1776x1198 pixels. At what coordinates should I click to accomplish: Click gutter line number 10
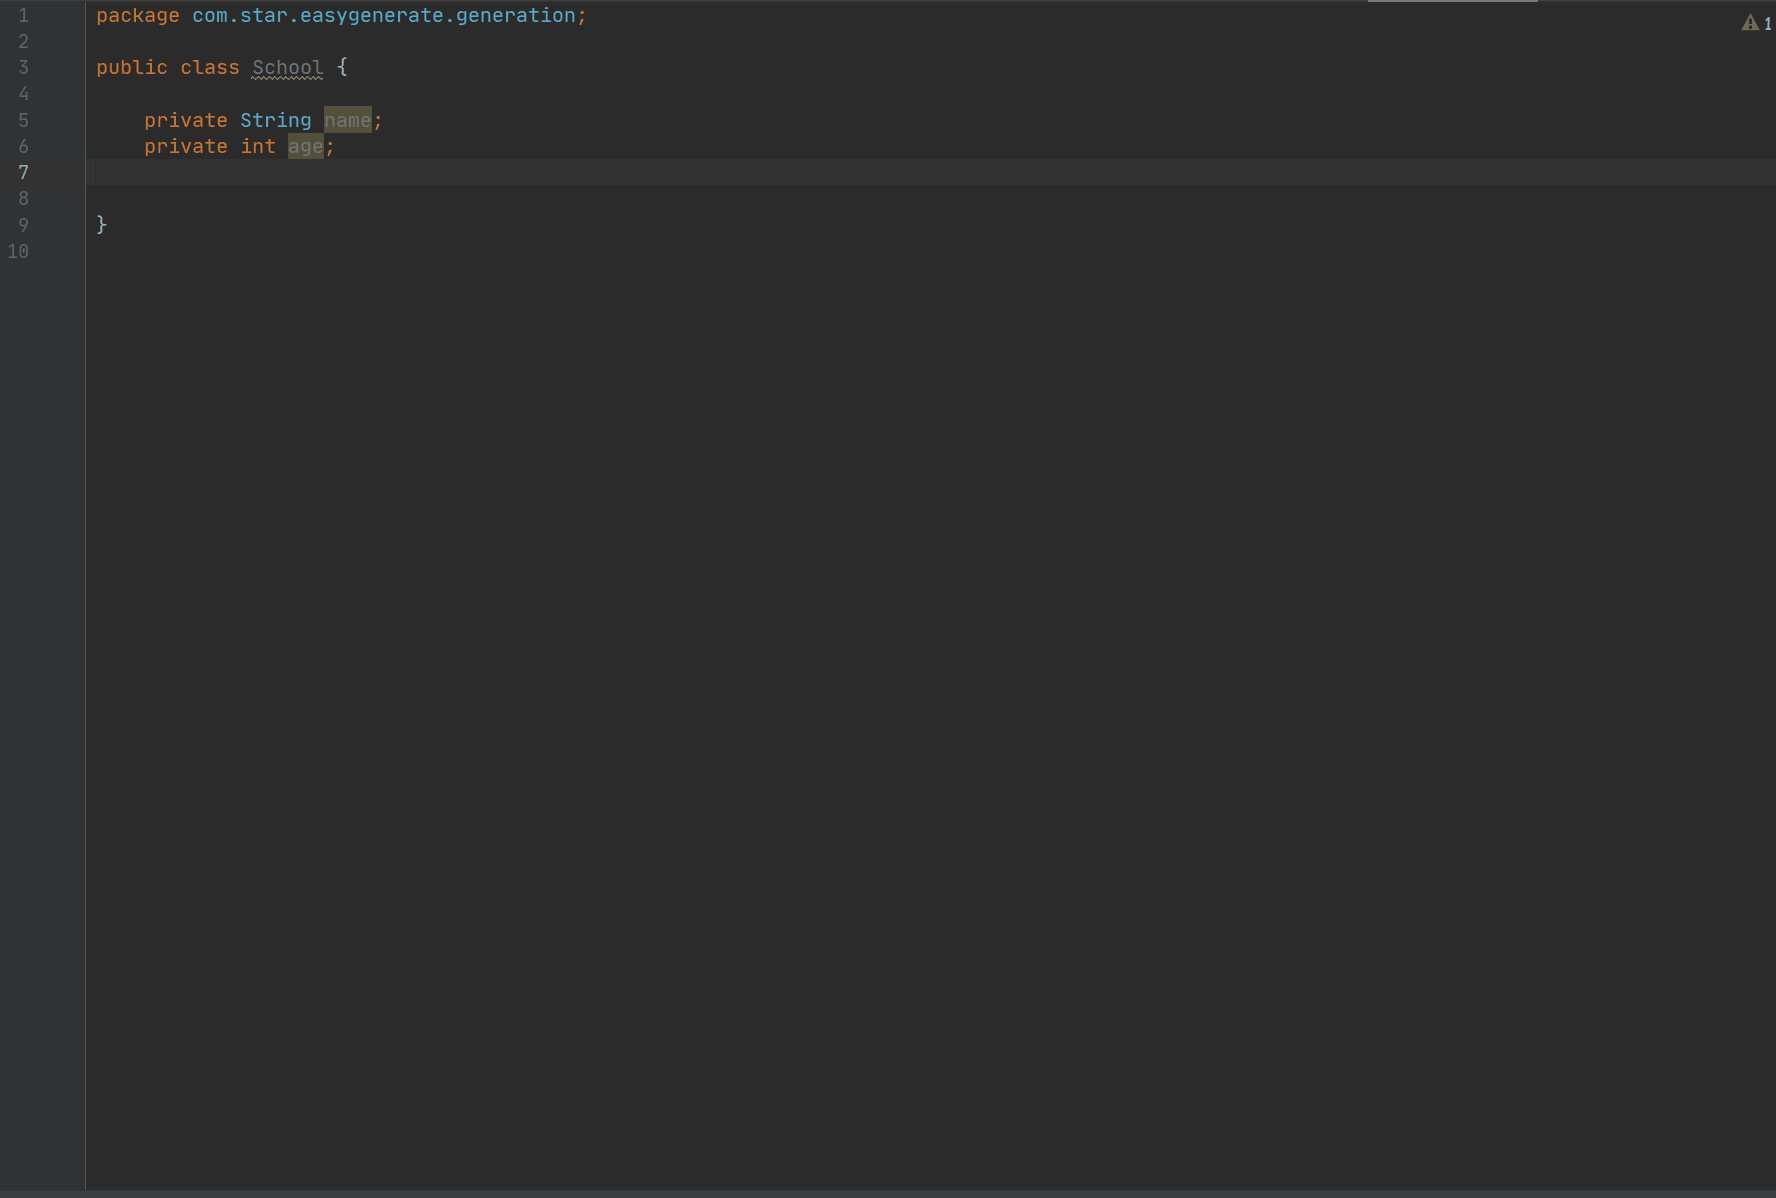[18, 251]
